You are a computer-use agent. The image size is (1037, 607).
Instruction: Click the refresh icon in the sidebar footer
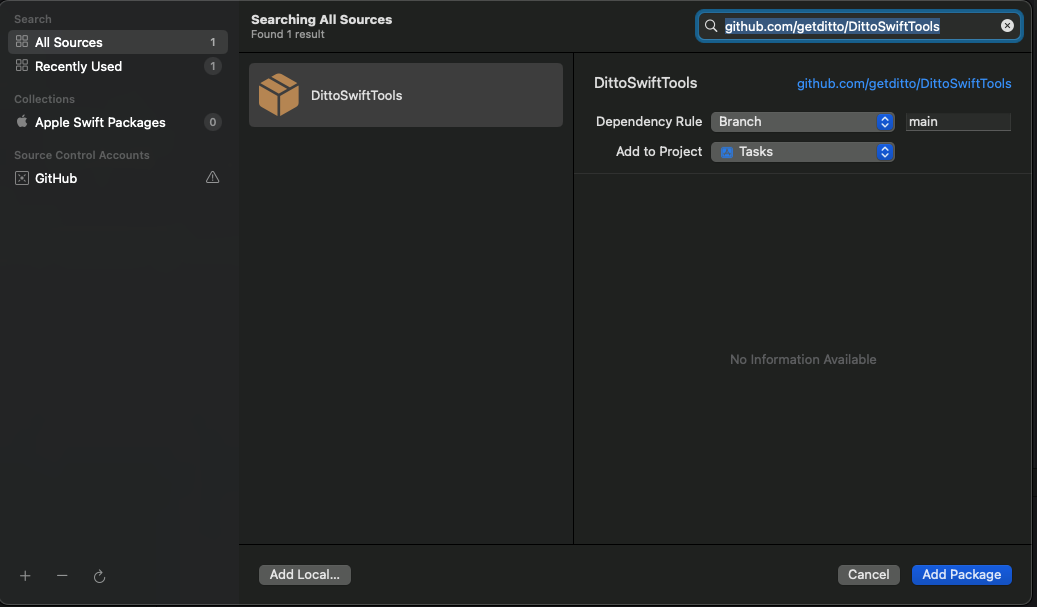coord(99,577)
